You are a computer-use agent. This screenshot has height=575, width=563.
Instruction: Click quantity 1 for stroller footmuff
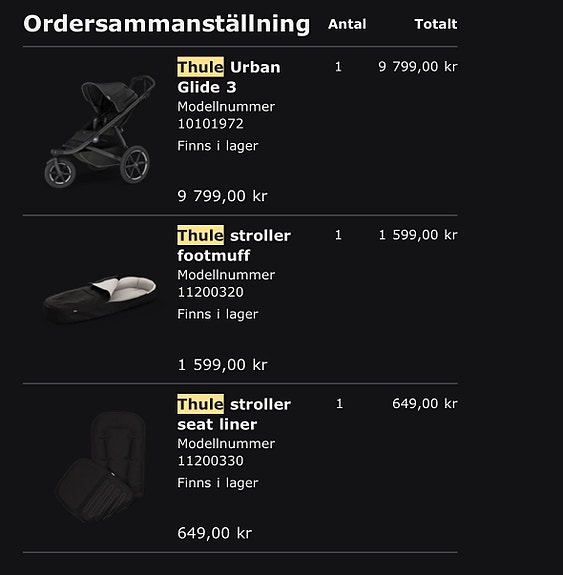(338, 235)
